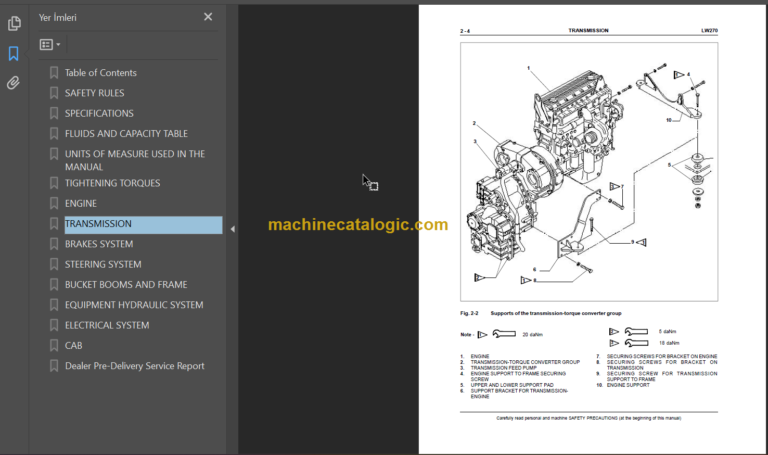The image size is (768, 455).
Task: Open the Attachments paperclip panel icon
Action: (x=14, y=83)
